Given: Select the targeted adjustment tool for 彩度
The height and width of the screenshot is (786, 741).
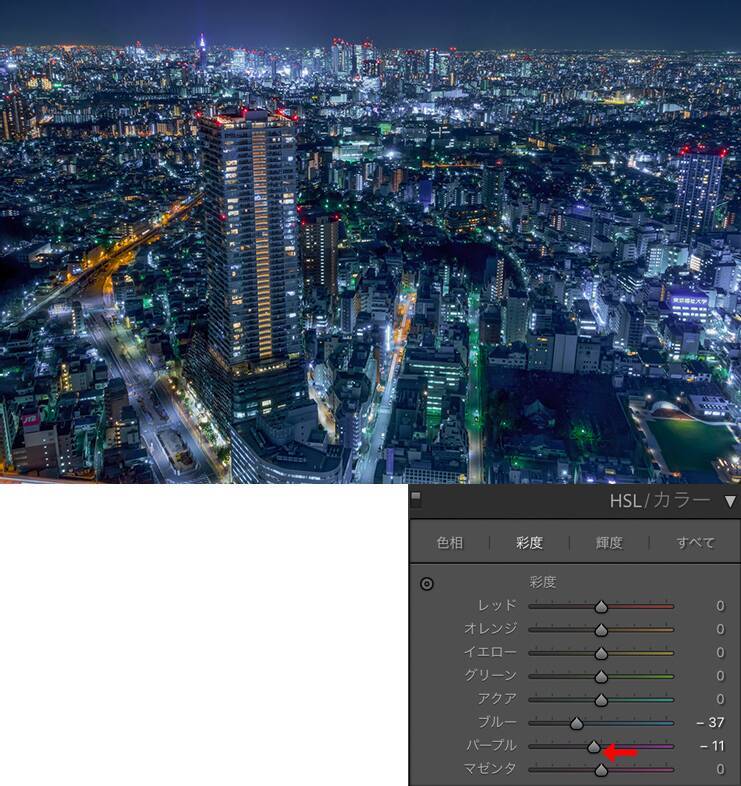Looking at the screenshot, I should pos(427,584).
